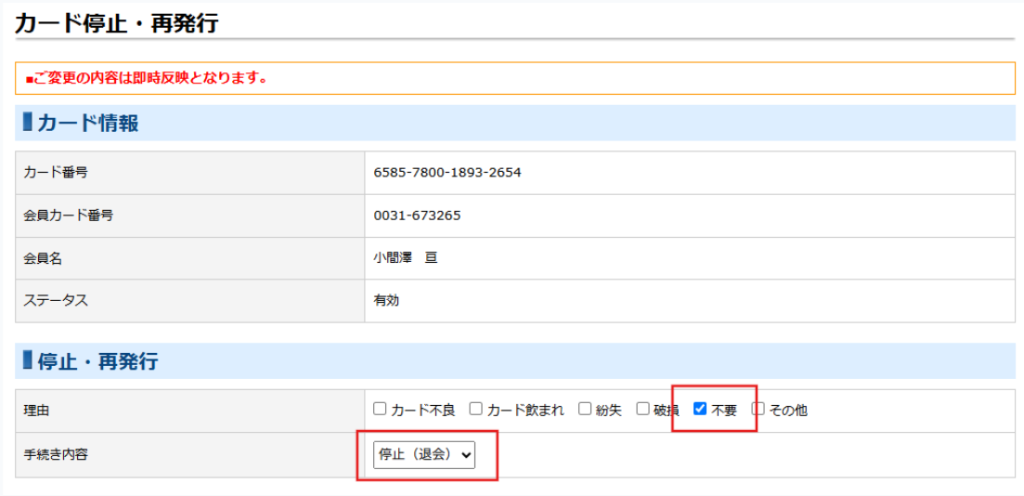Click the card number 6585-7800-1893-2654
The height and width of the screenshot is (496, 1024).
[447, 172]
